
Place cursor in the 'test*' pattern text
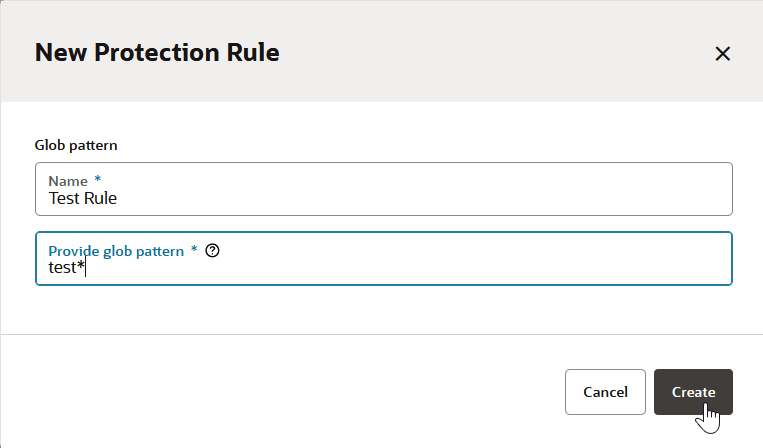(66, 268)
